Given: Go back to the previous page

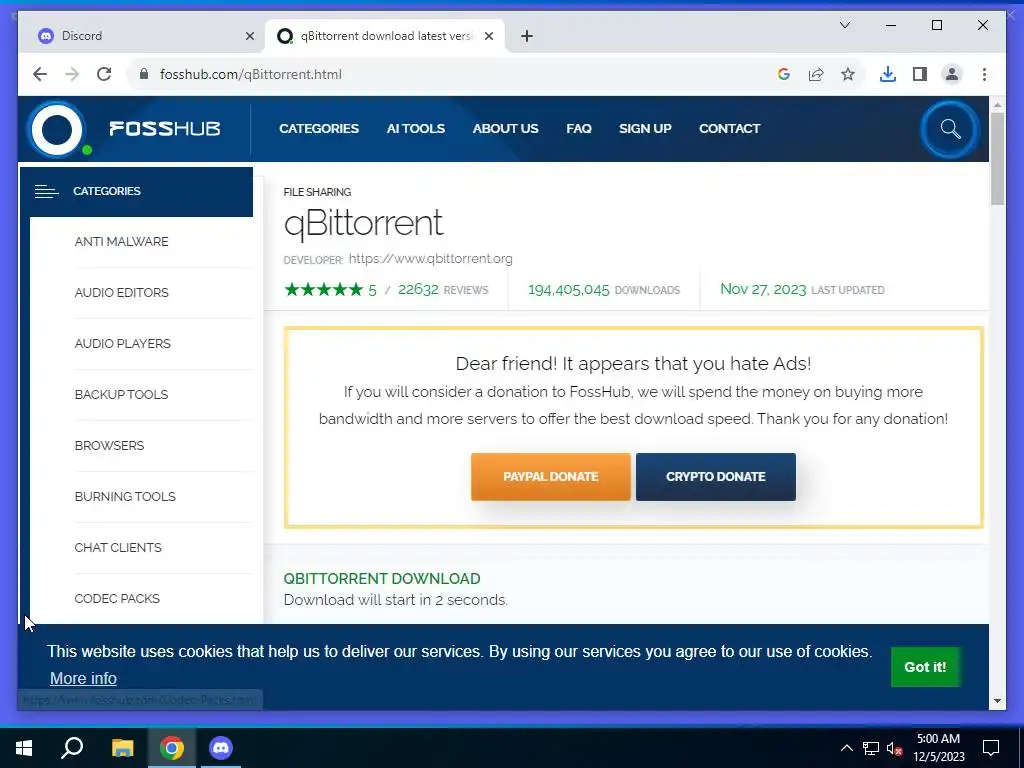Looking at the screenshot, I should (x=40, y=74).
